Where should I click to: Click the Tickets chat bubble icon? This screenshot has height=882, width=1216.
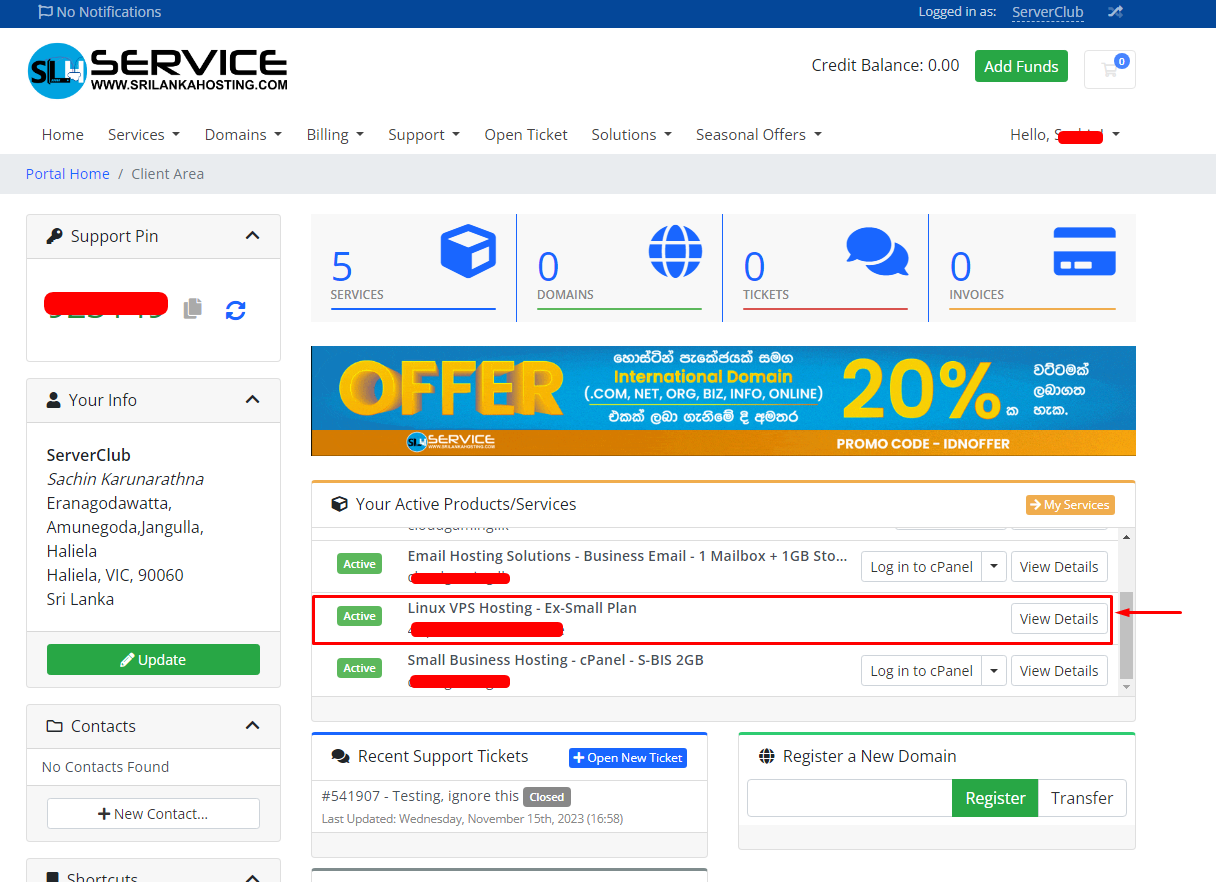pos(878,253)
